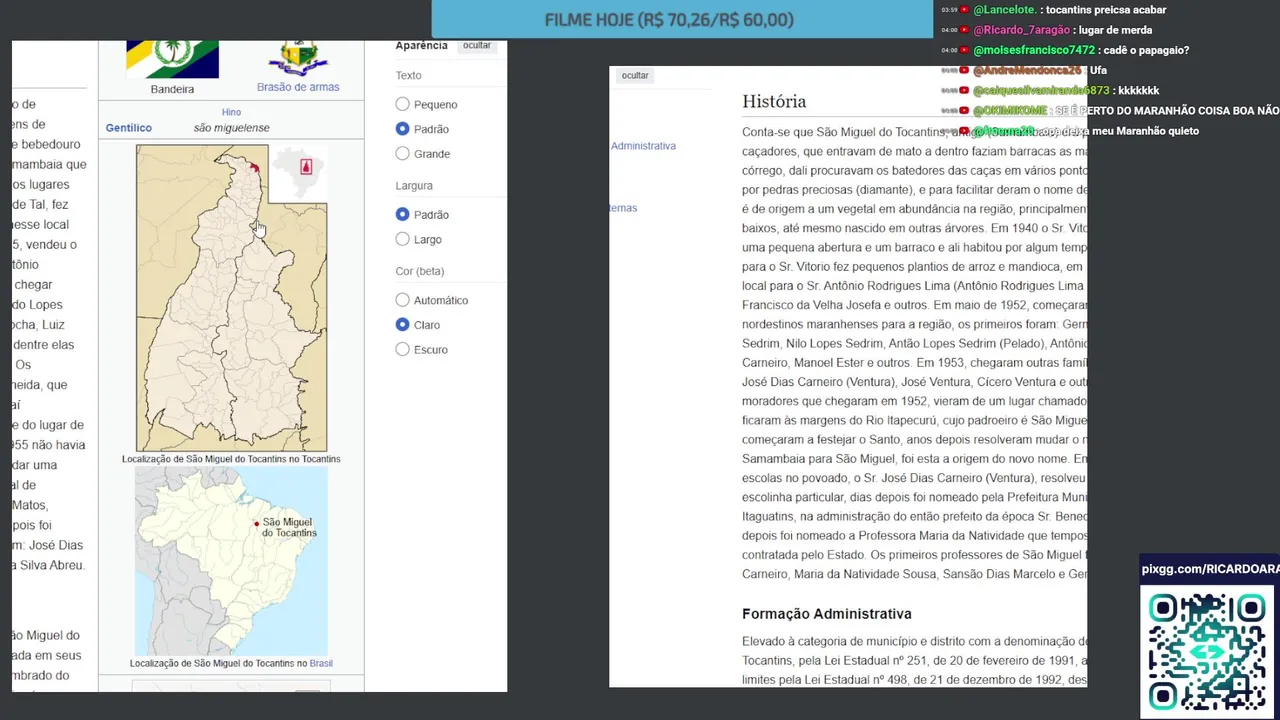Click Brazil inset locator icon on Tocantins map
Image resolution: width=1280 pixels, height=720 pixels.
[300, 172]
